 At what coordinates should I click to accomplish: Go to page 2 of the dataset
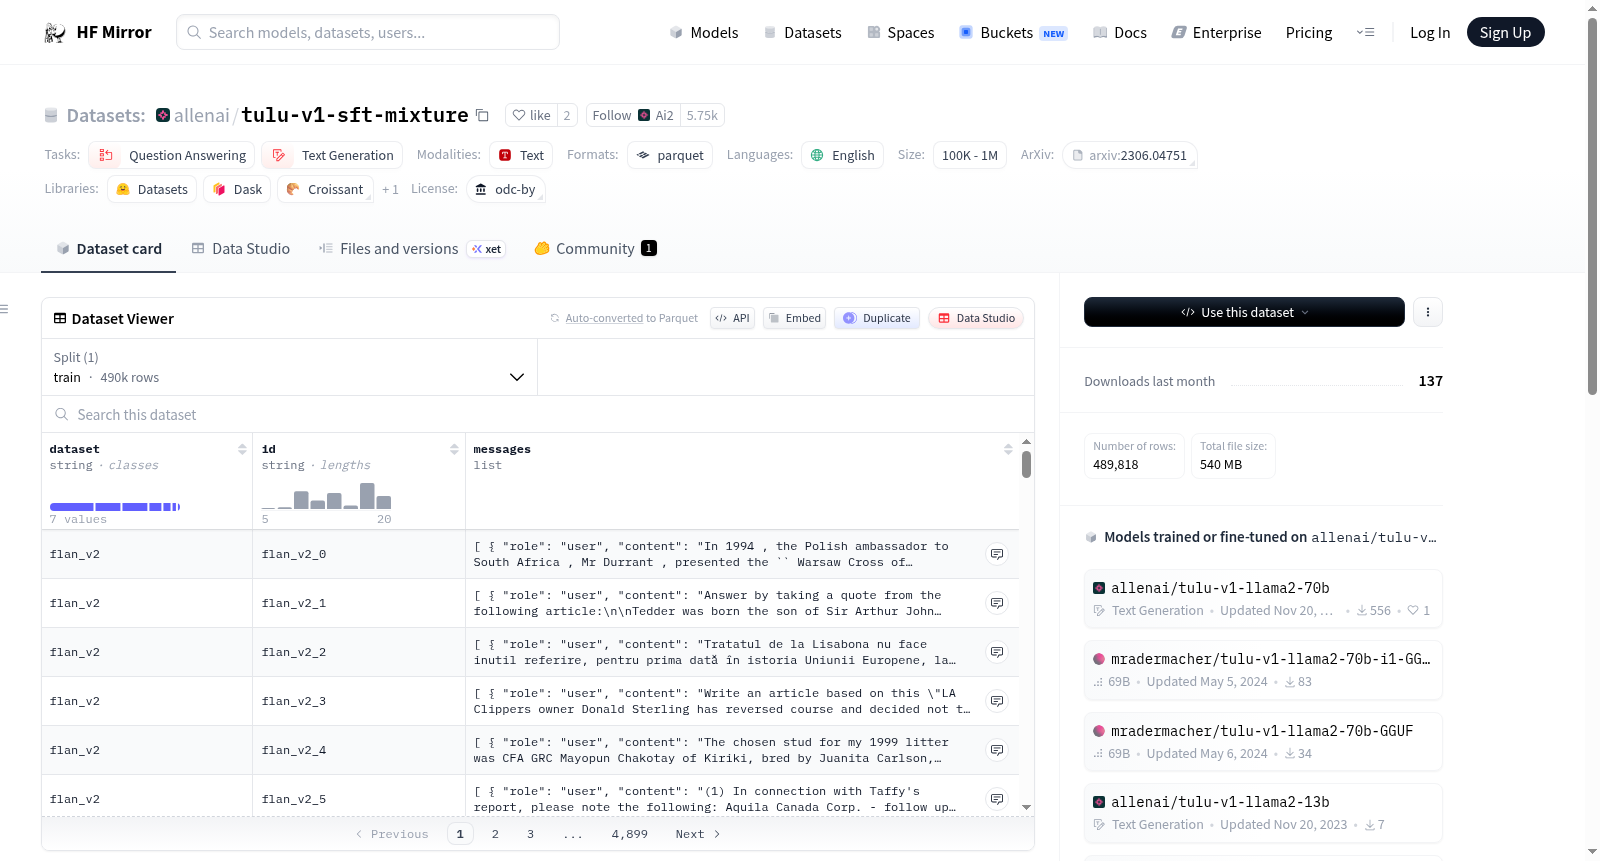pyautogui.click(x=495, y=834)
